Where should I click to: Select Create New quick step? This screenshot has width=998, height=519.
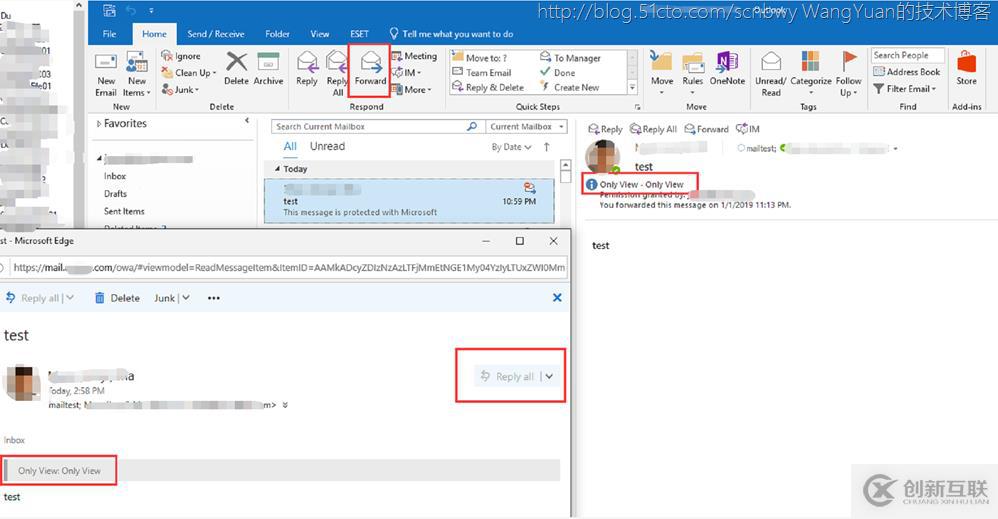570,87
